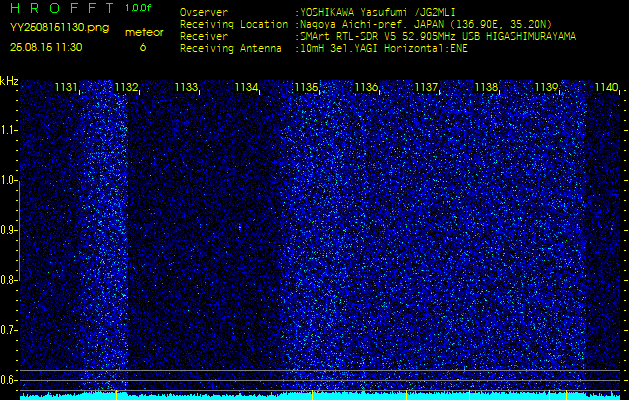Select antenna text 10mH 3el.YAGI Horizontal:ENE
629x400 pixels.
tap(383, 49)
